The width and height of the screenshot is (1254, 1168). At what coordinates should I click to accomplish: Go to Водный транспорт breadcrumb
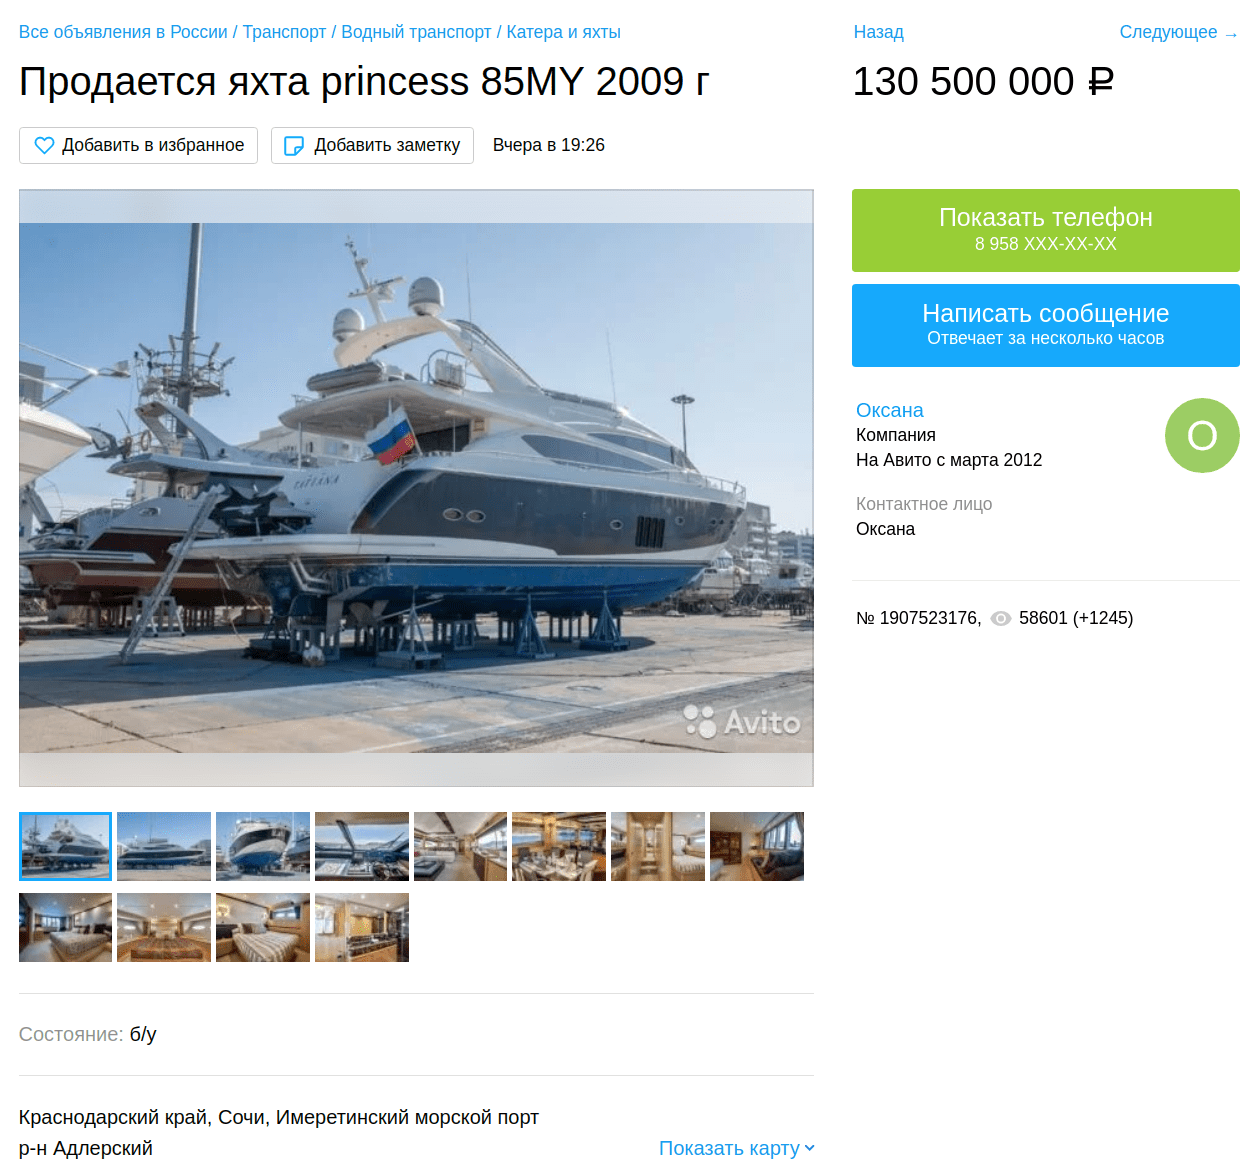tap(416, 32)
